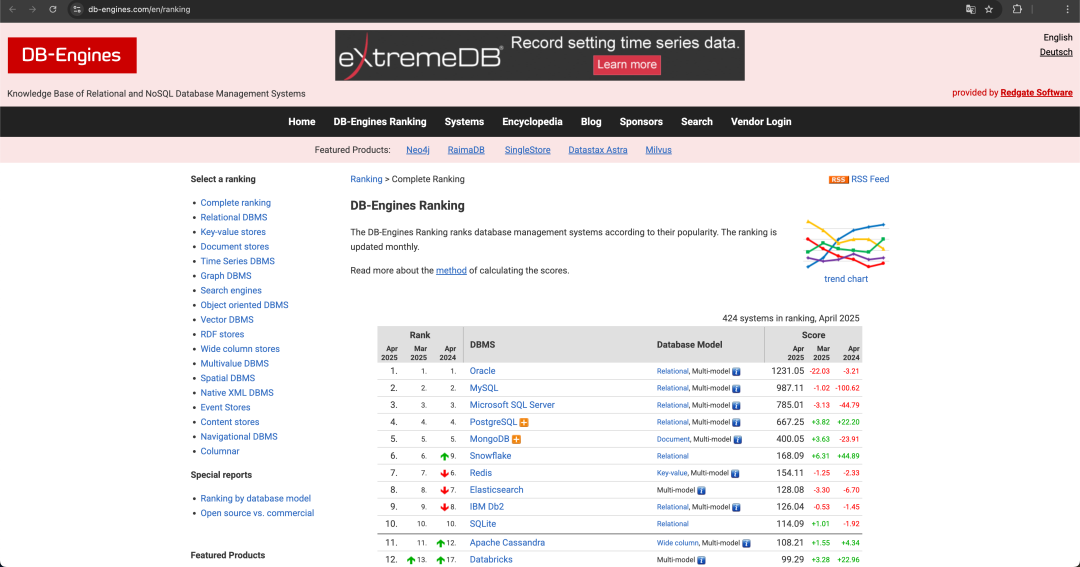Open the Vendor Login menu item

coord(761,122)
